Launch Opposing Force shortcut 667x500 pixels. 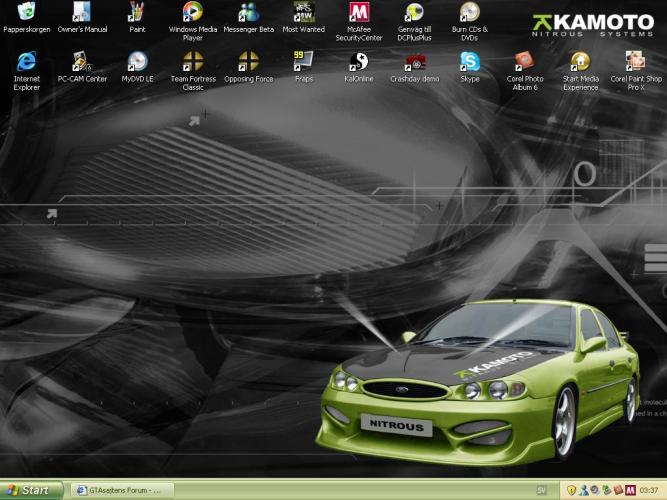coord(248,62)
